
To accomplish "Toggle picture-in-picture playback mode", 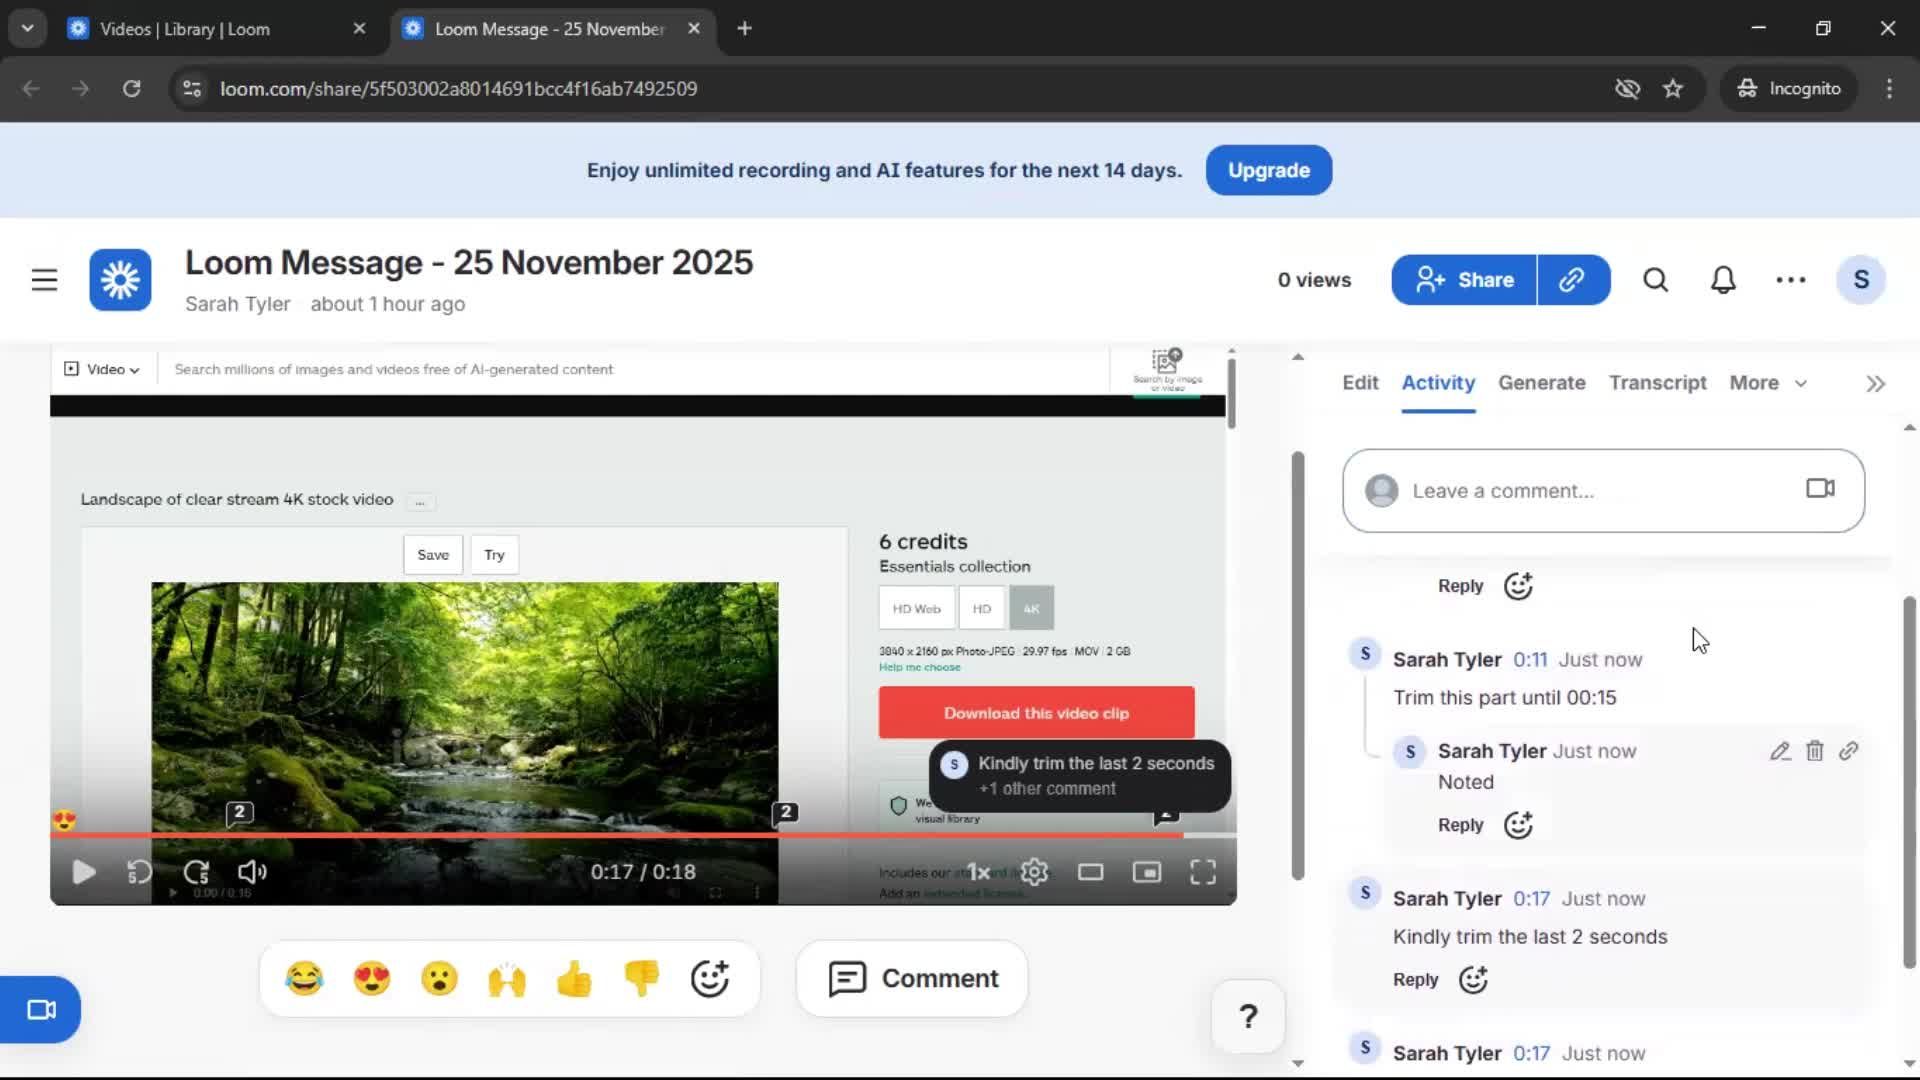I will 1147,871.
